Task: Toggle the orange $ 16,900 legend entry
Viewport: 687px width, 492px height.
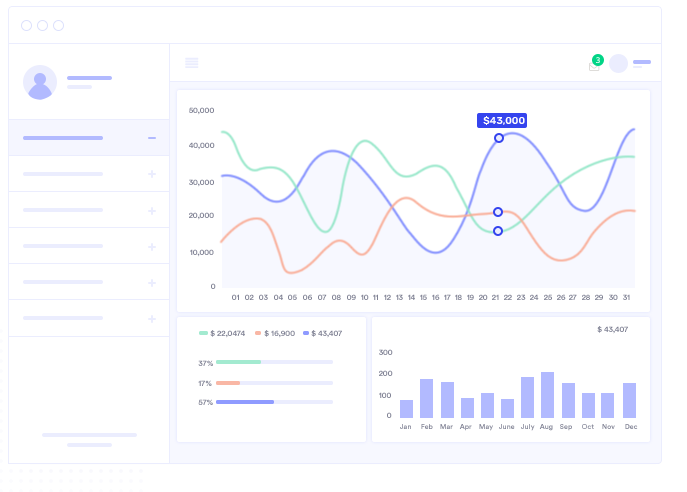Action: pos(275,333)
